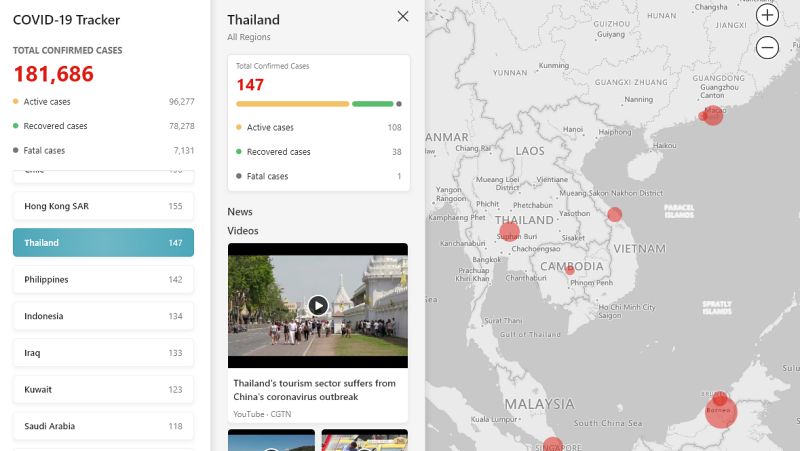Click the red bubble on Vietnam coast

(615, 214)
